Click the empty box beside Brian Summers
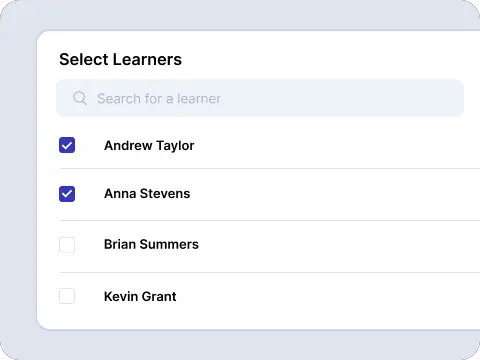Image resolution: width=480 pixels, height=360 pixels. (x=67, y=245)
